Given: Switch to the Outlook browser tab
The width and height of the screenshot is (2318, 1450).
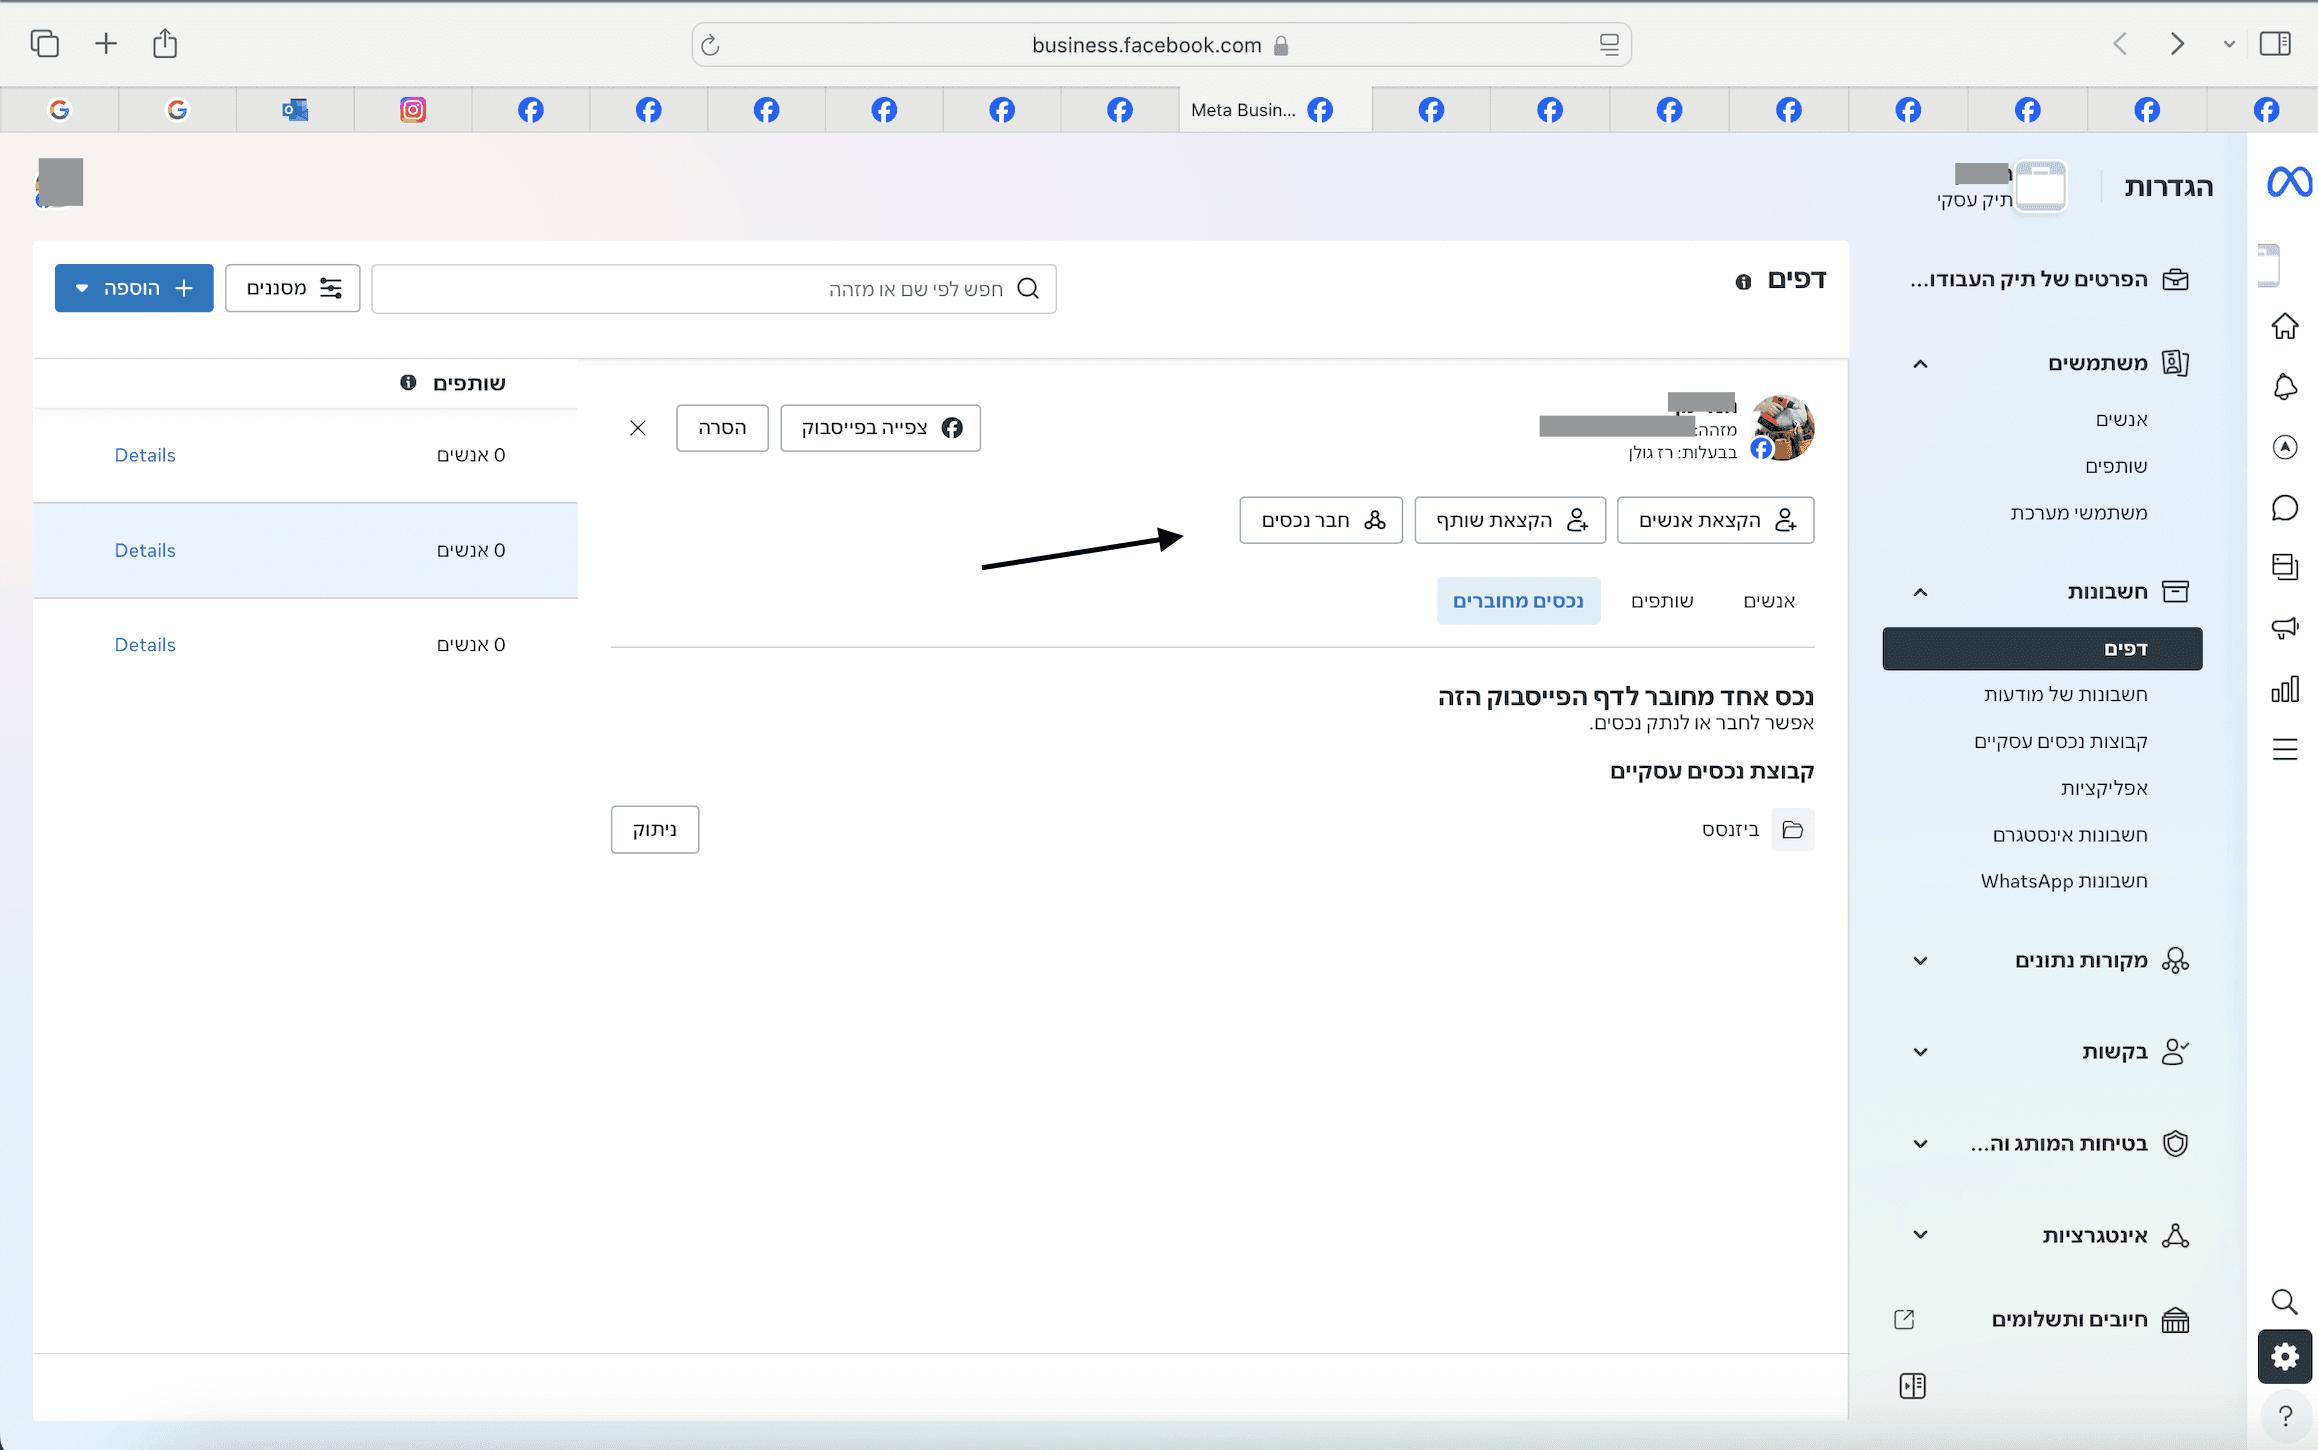Looking at the screenshot, I should 295,110.
